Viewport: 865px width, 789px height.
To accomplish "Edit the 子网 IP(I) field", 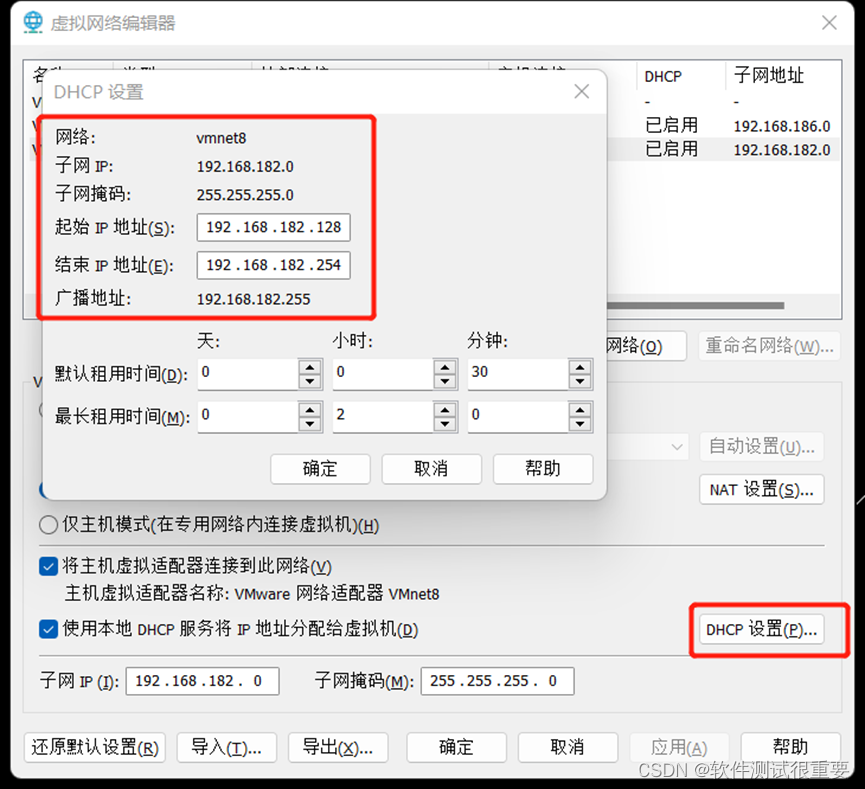I will click(202, 681).
